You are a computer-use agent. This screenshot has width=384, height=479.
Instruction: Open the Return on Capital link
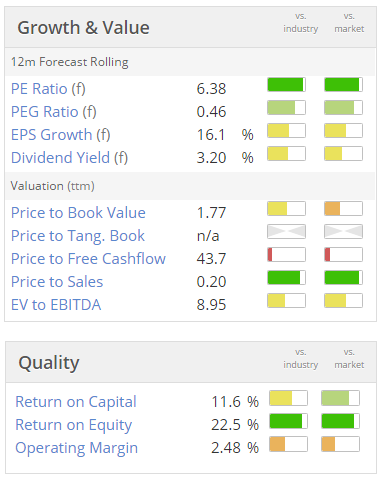[76, 402]
